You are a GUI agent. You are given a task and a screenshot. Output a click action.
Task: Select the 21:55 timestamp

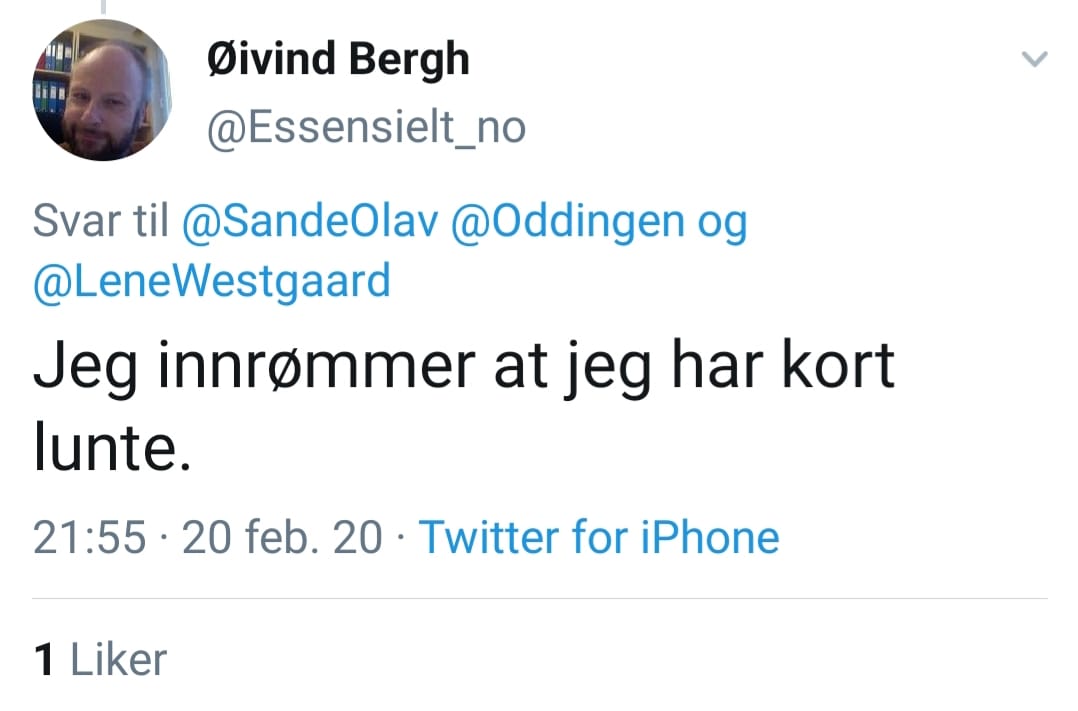[89, 537]
